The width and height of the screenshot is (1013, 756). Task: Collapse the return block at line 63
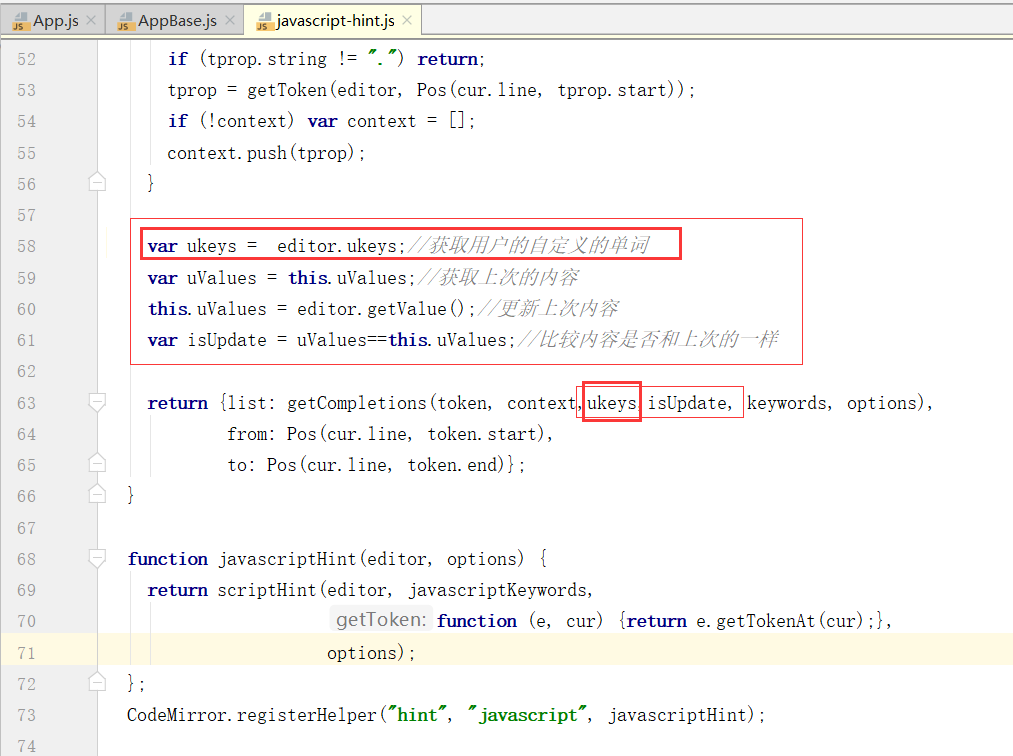click(97, 403)
